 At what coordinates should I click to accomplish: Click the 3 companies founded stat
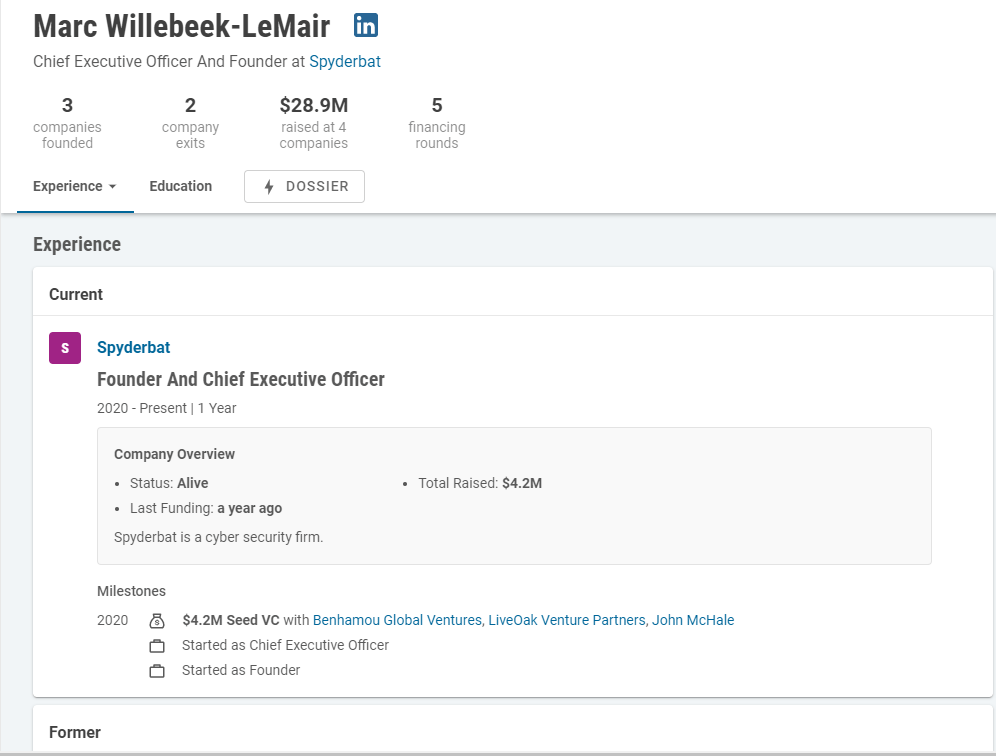[67, 123]
